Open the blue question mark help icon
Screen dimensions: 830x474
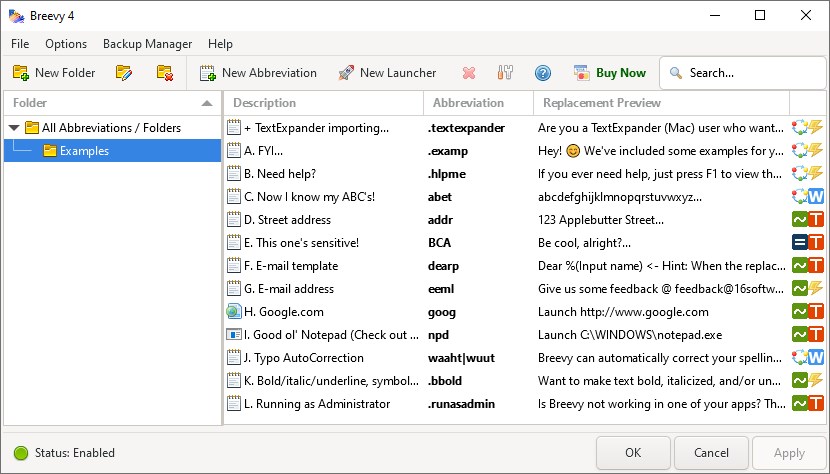tap(543, 73)
